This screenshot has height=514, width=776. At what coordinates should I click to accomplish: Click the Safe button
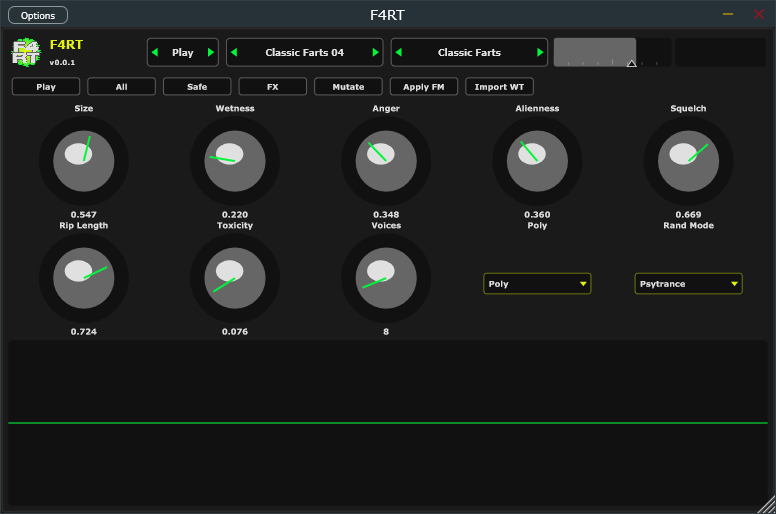(197, 87)
